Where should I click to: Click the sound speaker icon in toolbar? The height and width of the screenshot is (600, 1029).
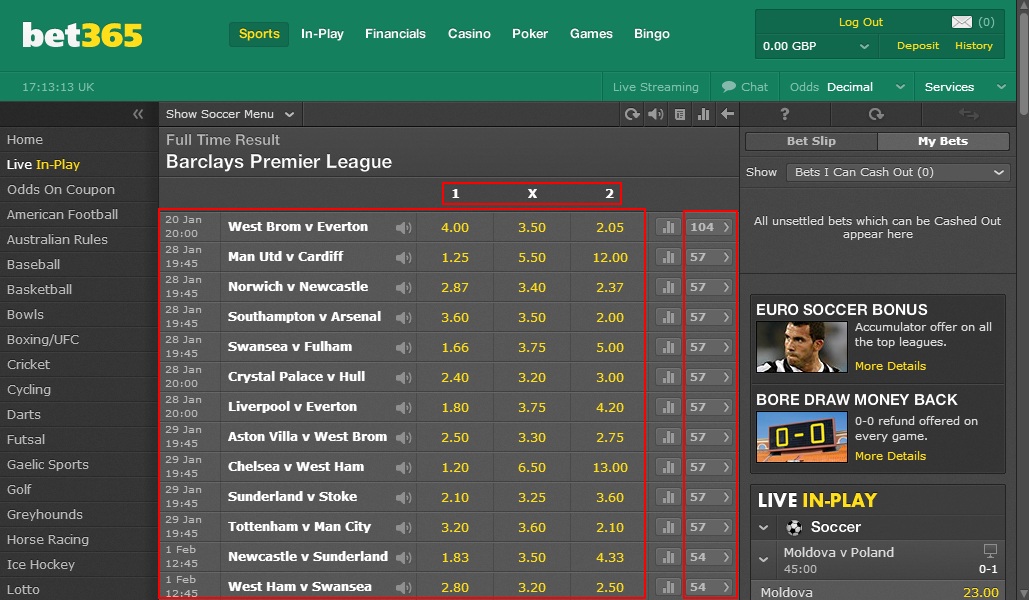coord(656,114)
